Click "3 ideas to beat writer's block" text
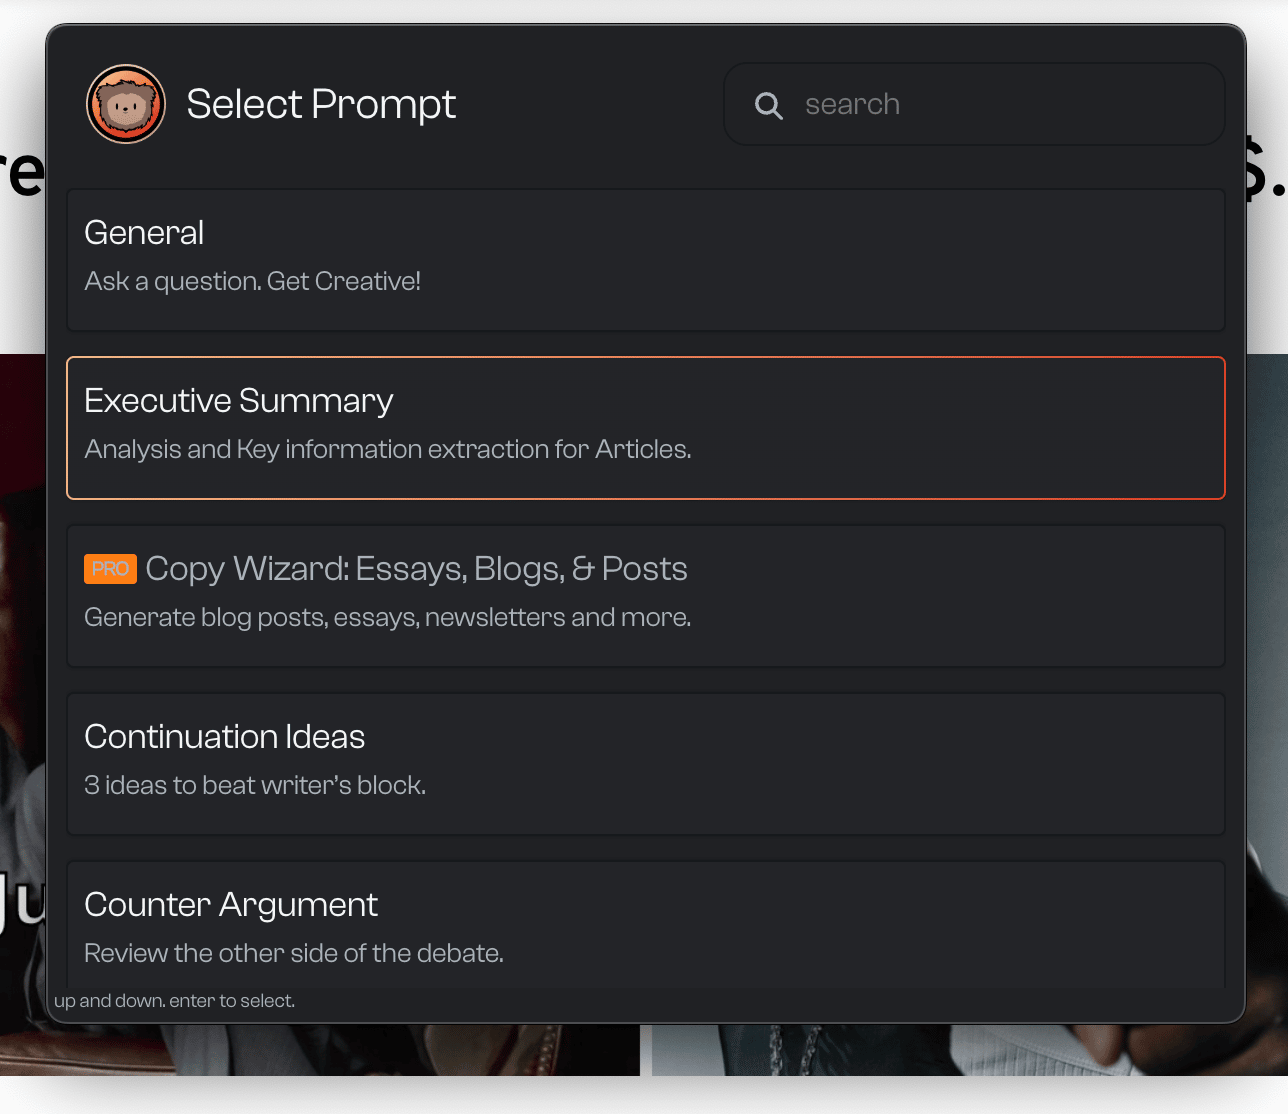 (255, 785)
